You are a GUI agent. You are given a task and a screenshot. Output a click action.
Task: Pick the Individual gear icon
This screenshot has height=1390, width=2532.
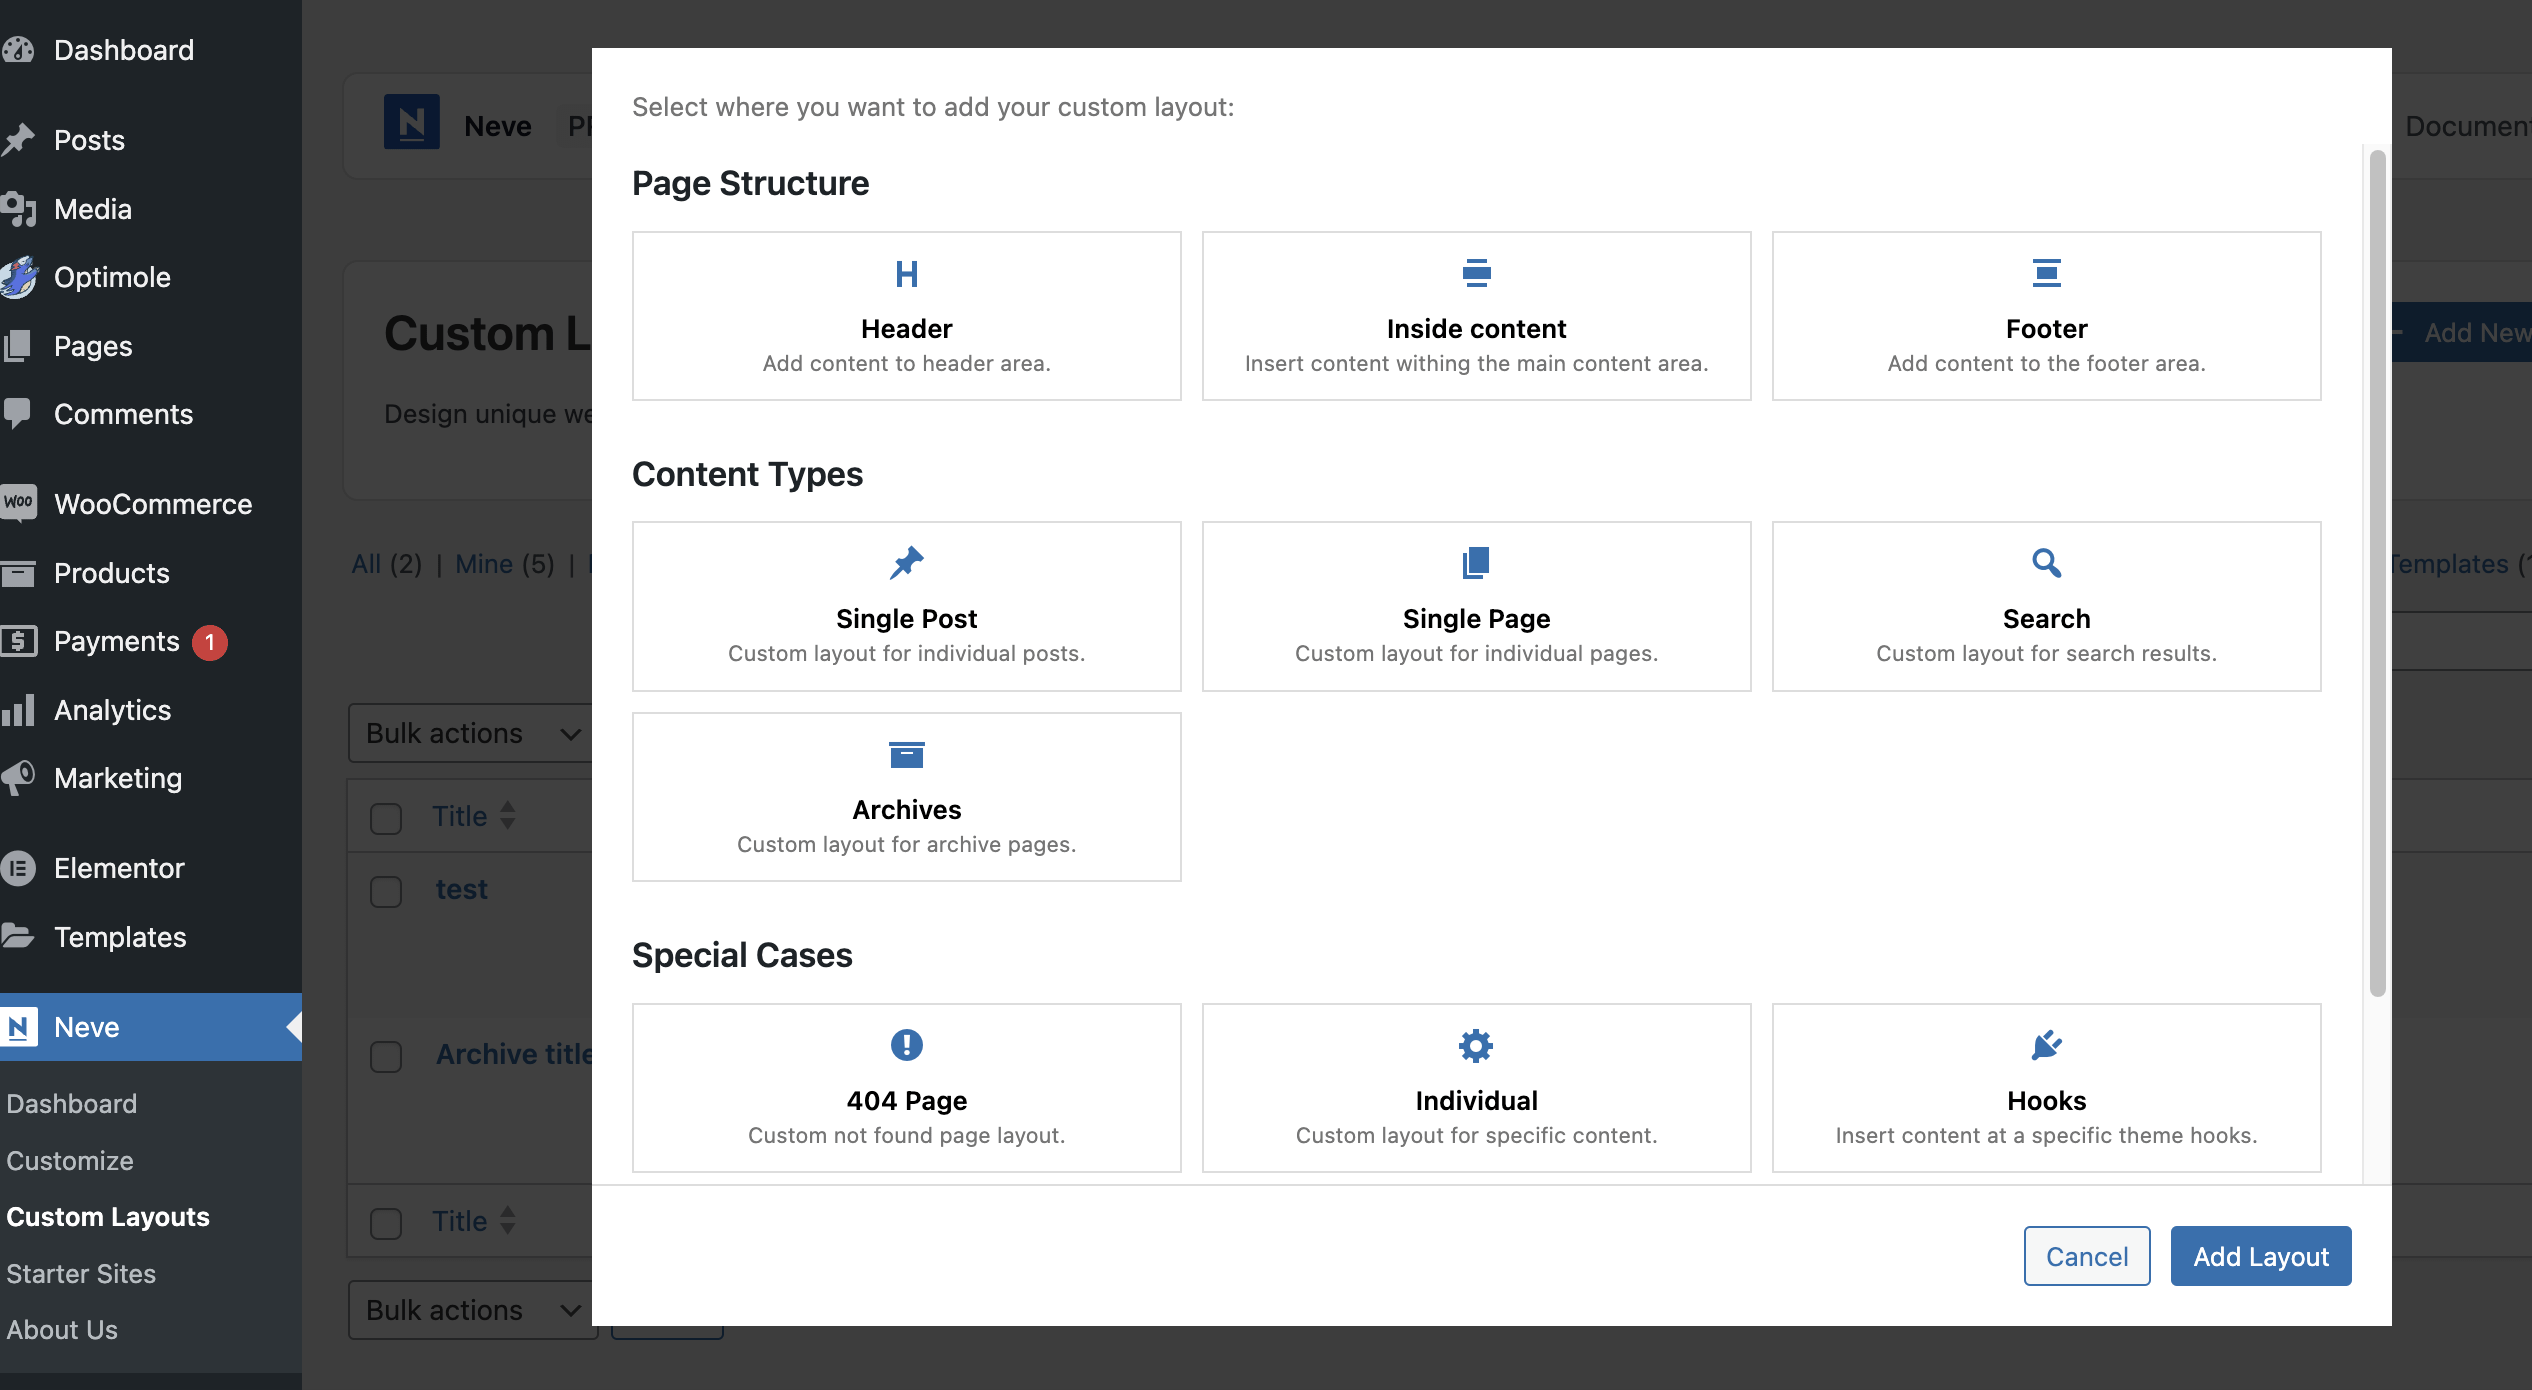click(1476, 1046)
